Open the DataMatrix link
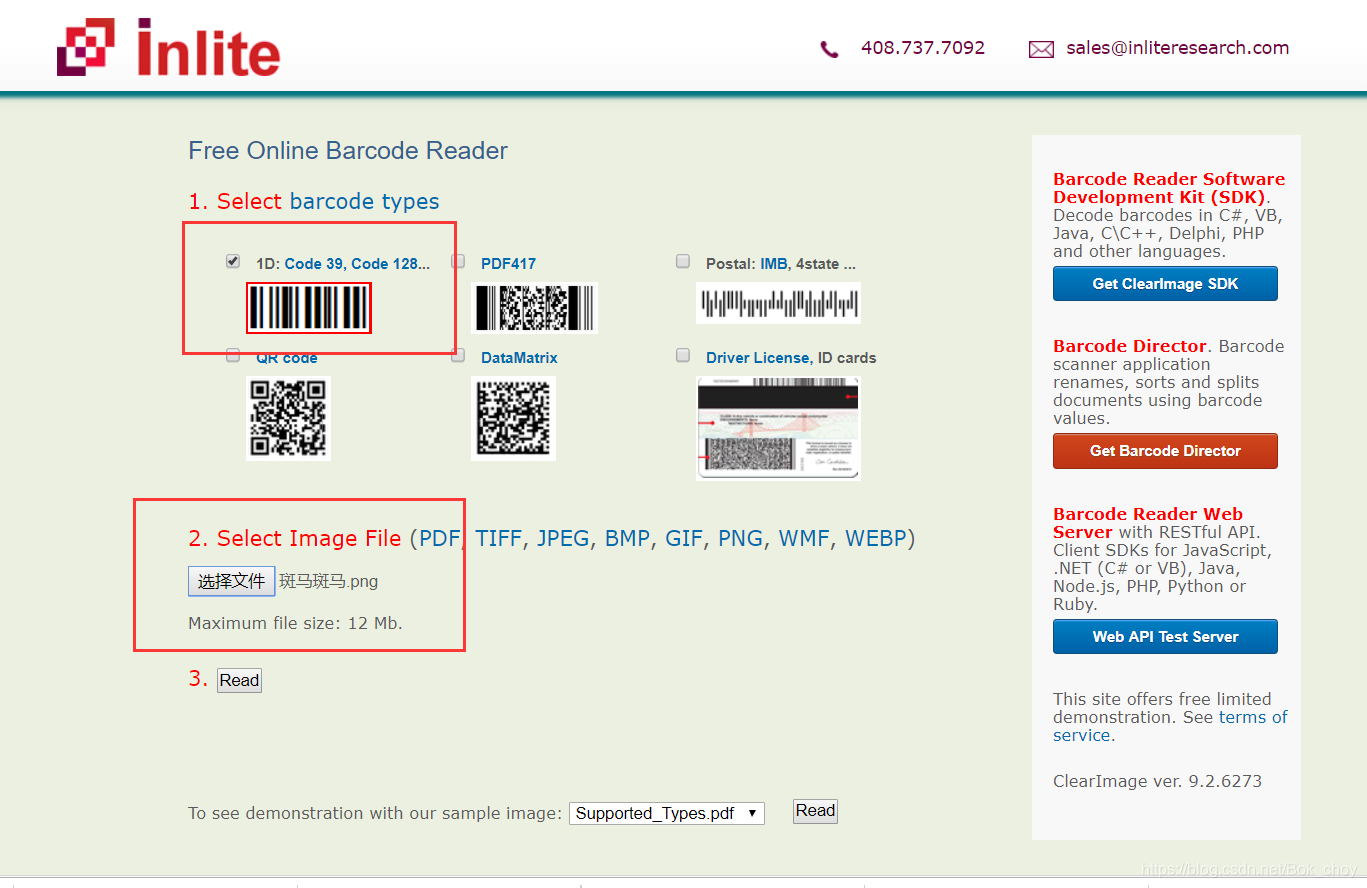This screenshot has height=888, width=1367. [x=519, y=358]
